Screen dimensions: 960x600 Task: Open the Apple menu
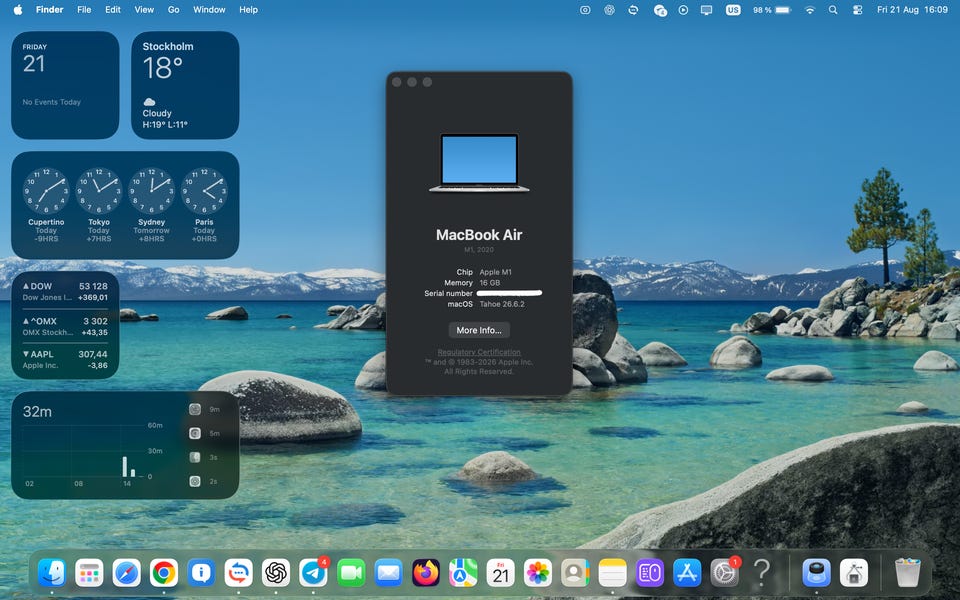coord(18,10)
